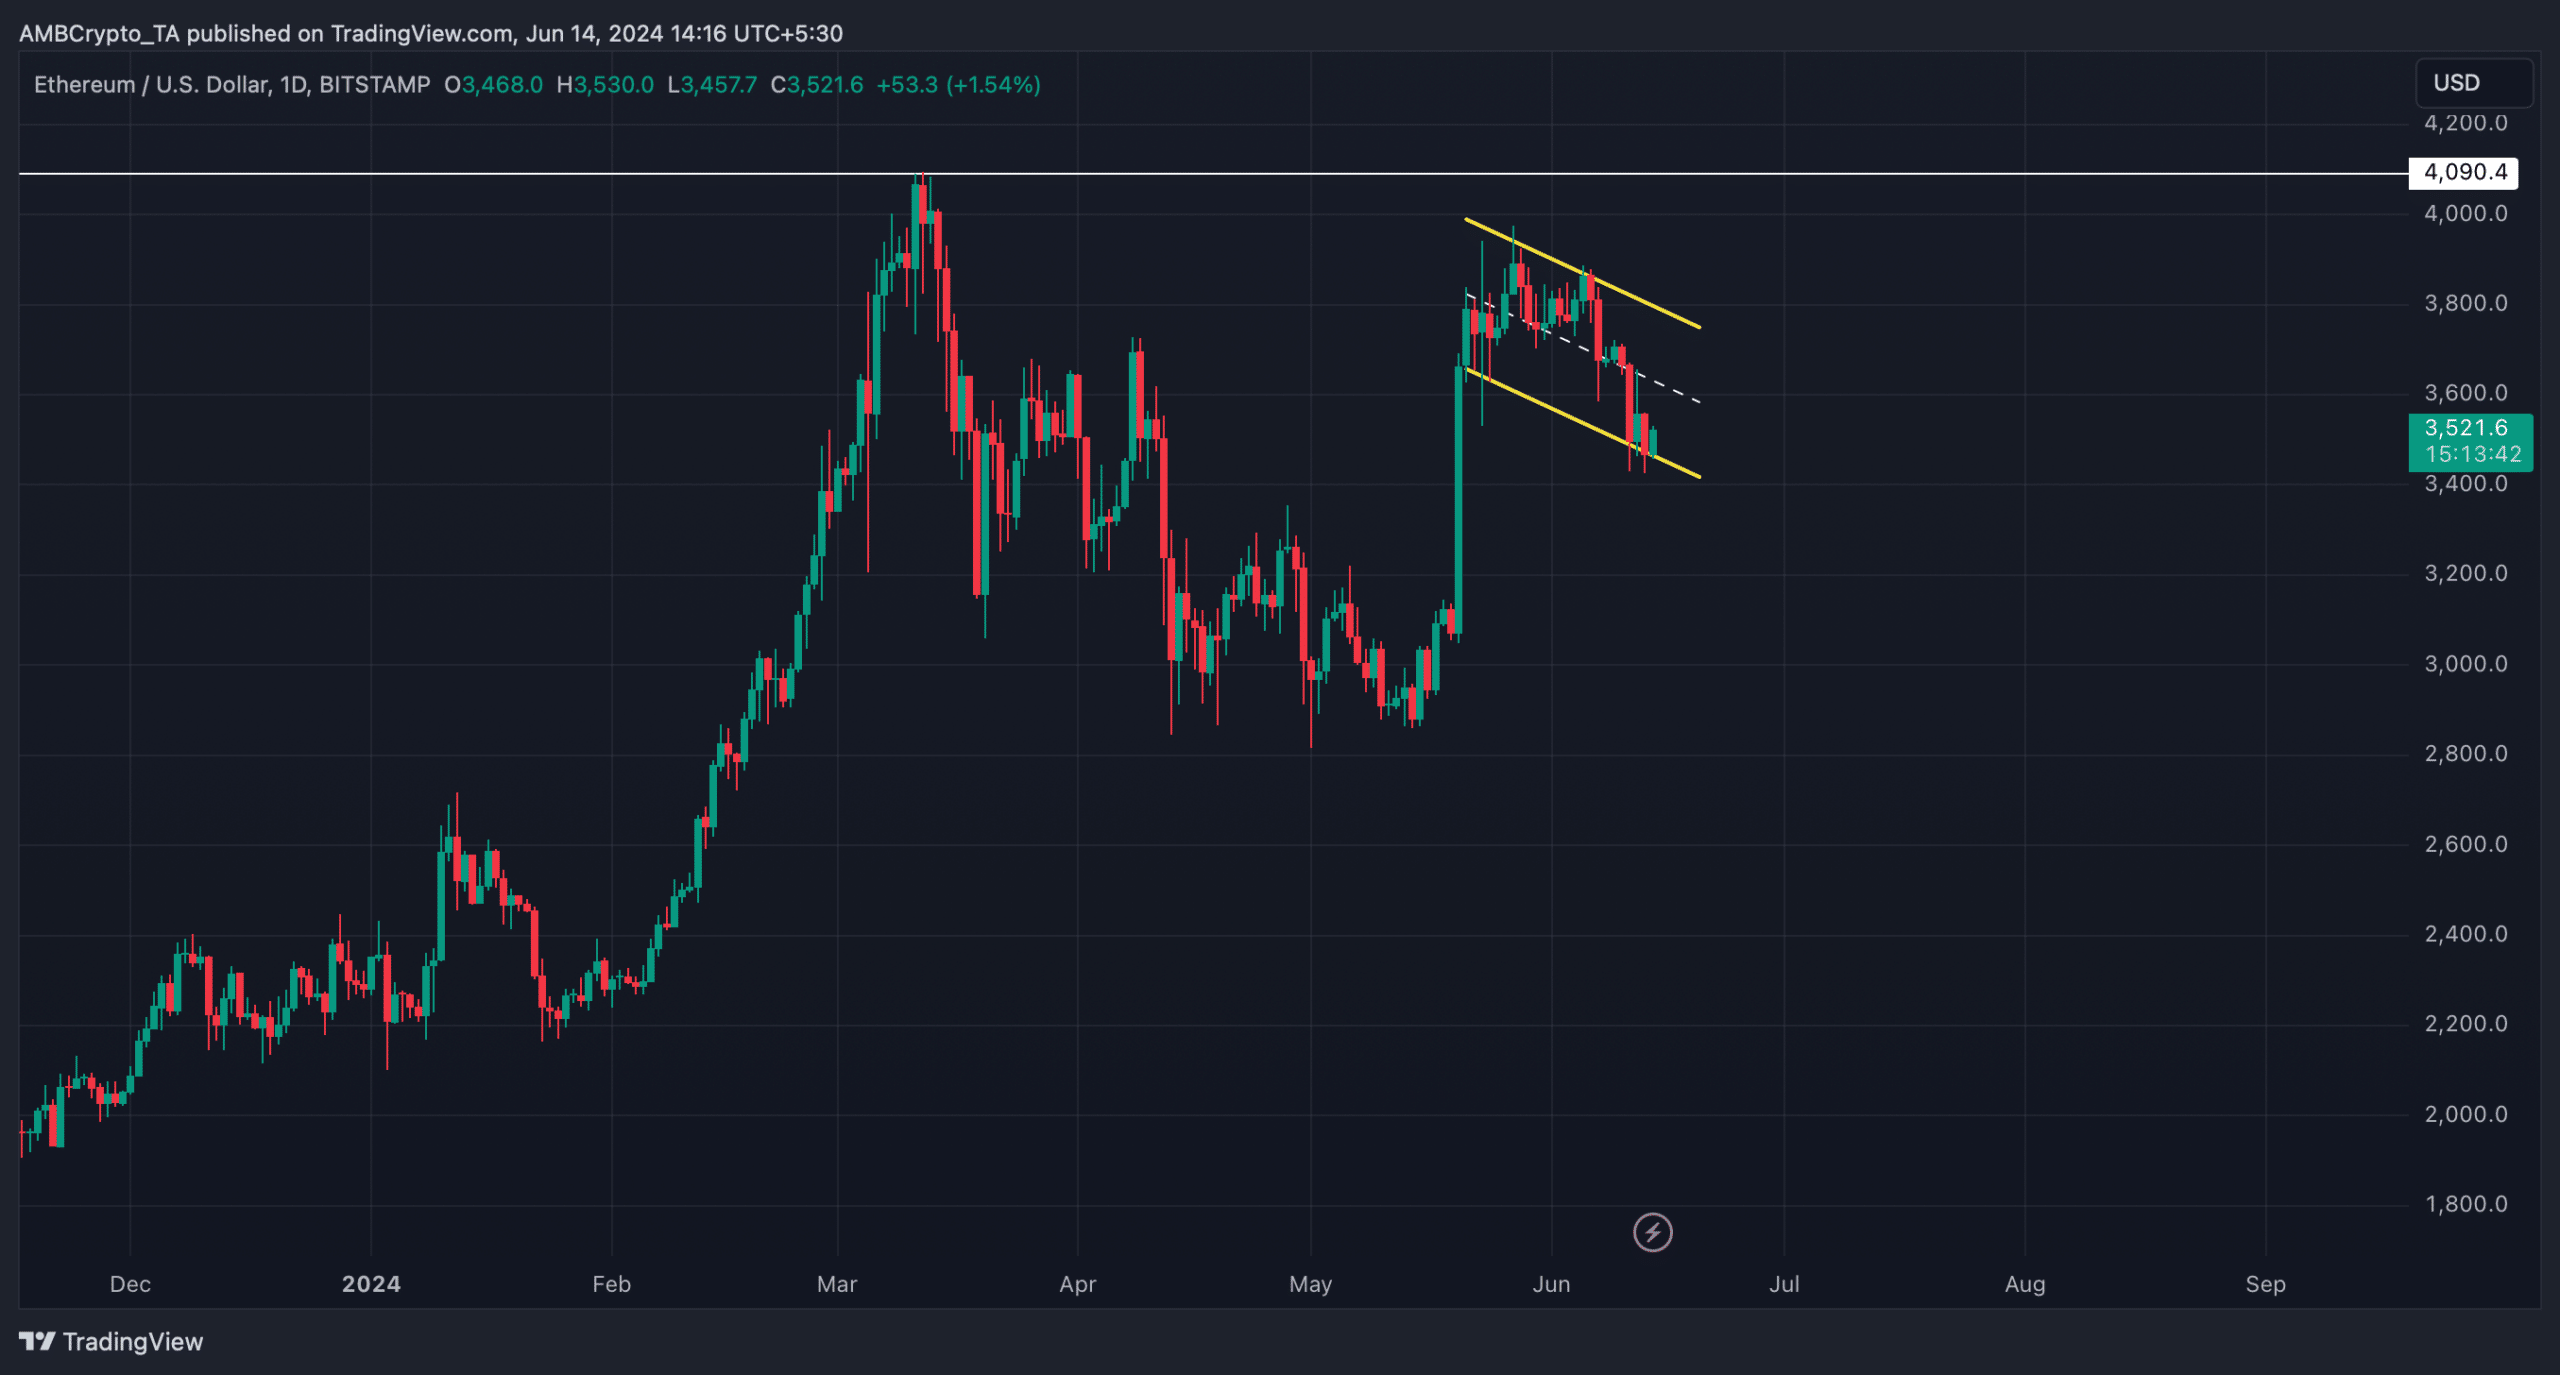Click the Feb label on time axis
This screenshot has width=2560, height=1375.
click(611, 1284)
